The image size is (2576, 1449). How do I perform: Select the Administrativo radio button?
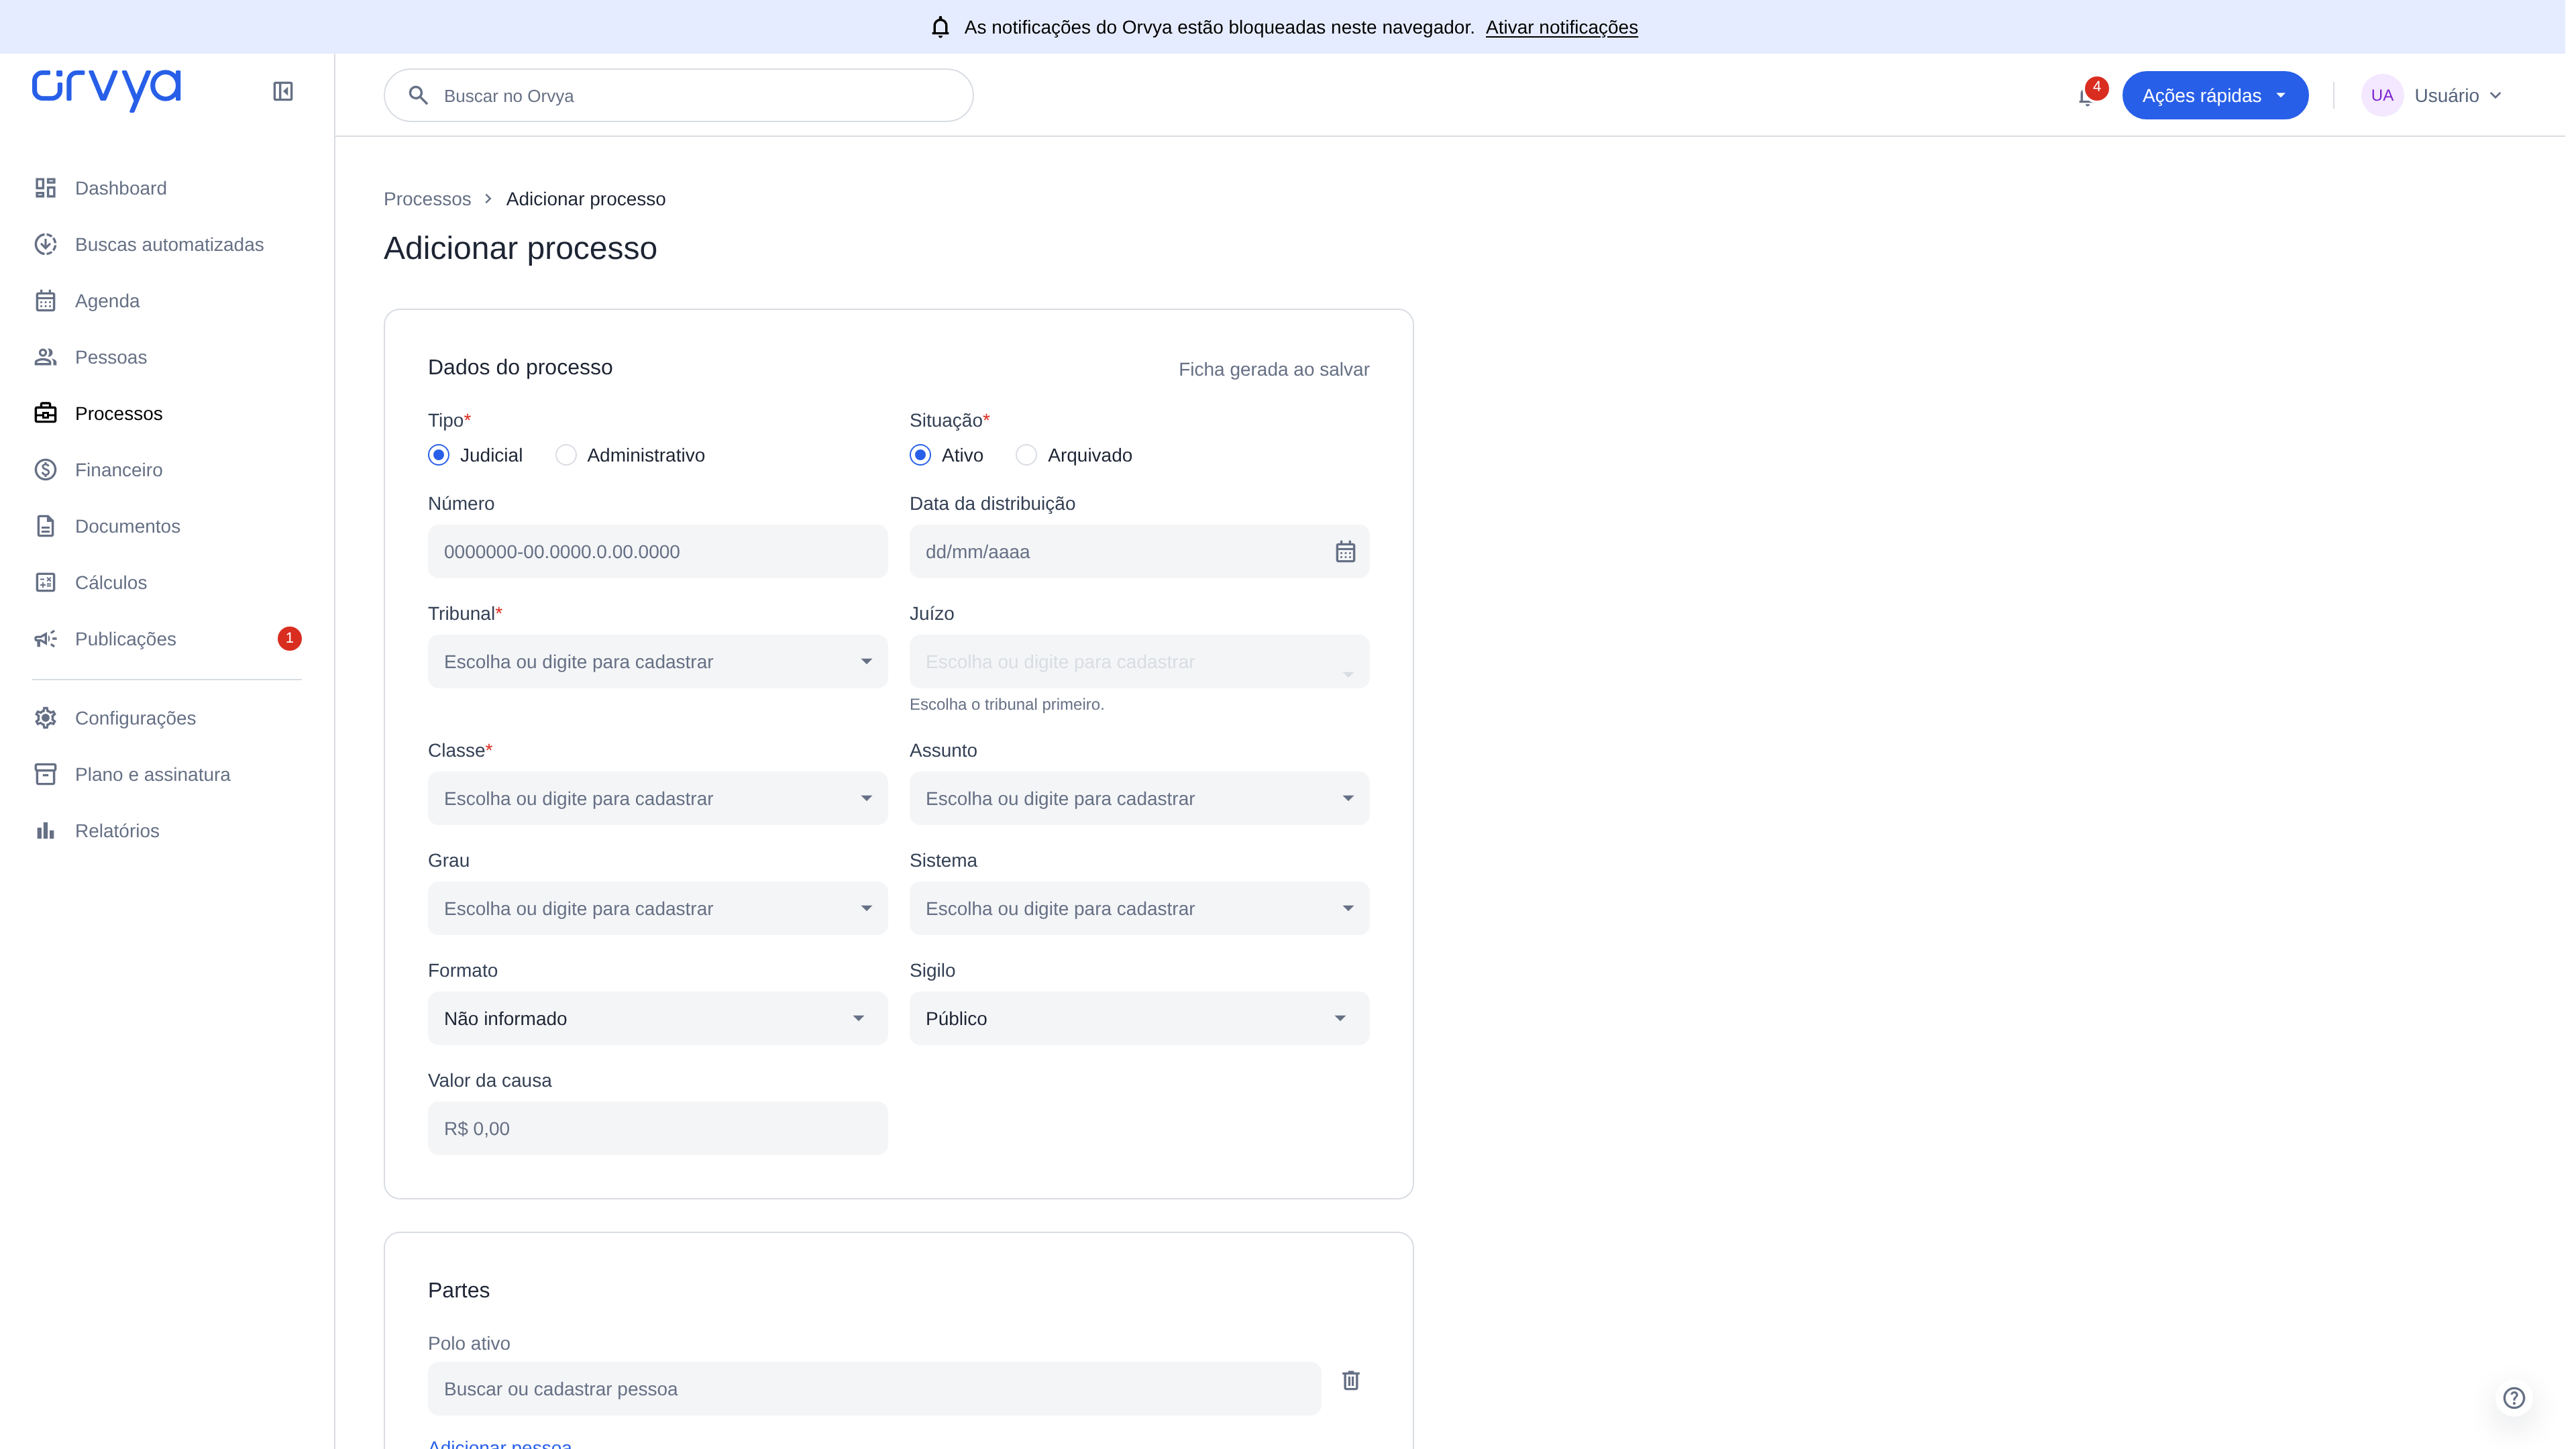[x=566, y=456]
